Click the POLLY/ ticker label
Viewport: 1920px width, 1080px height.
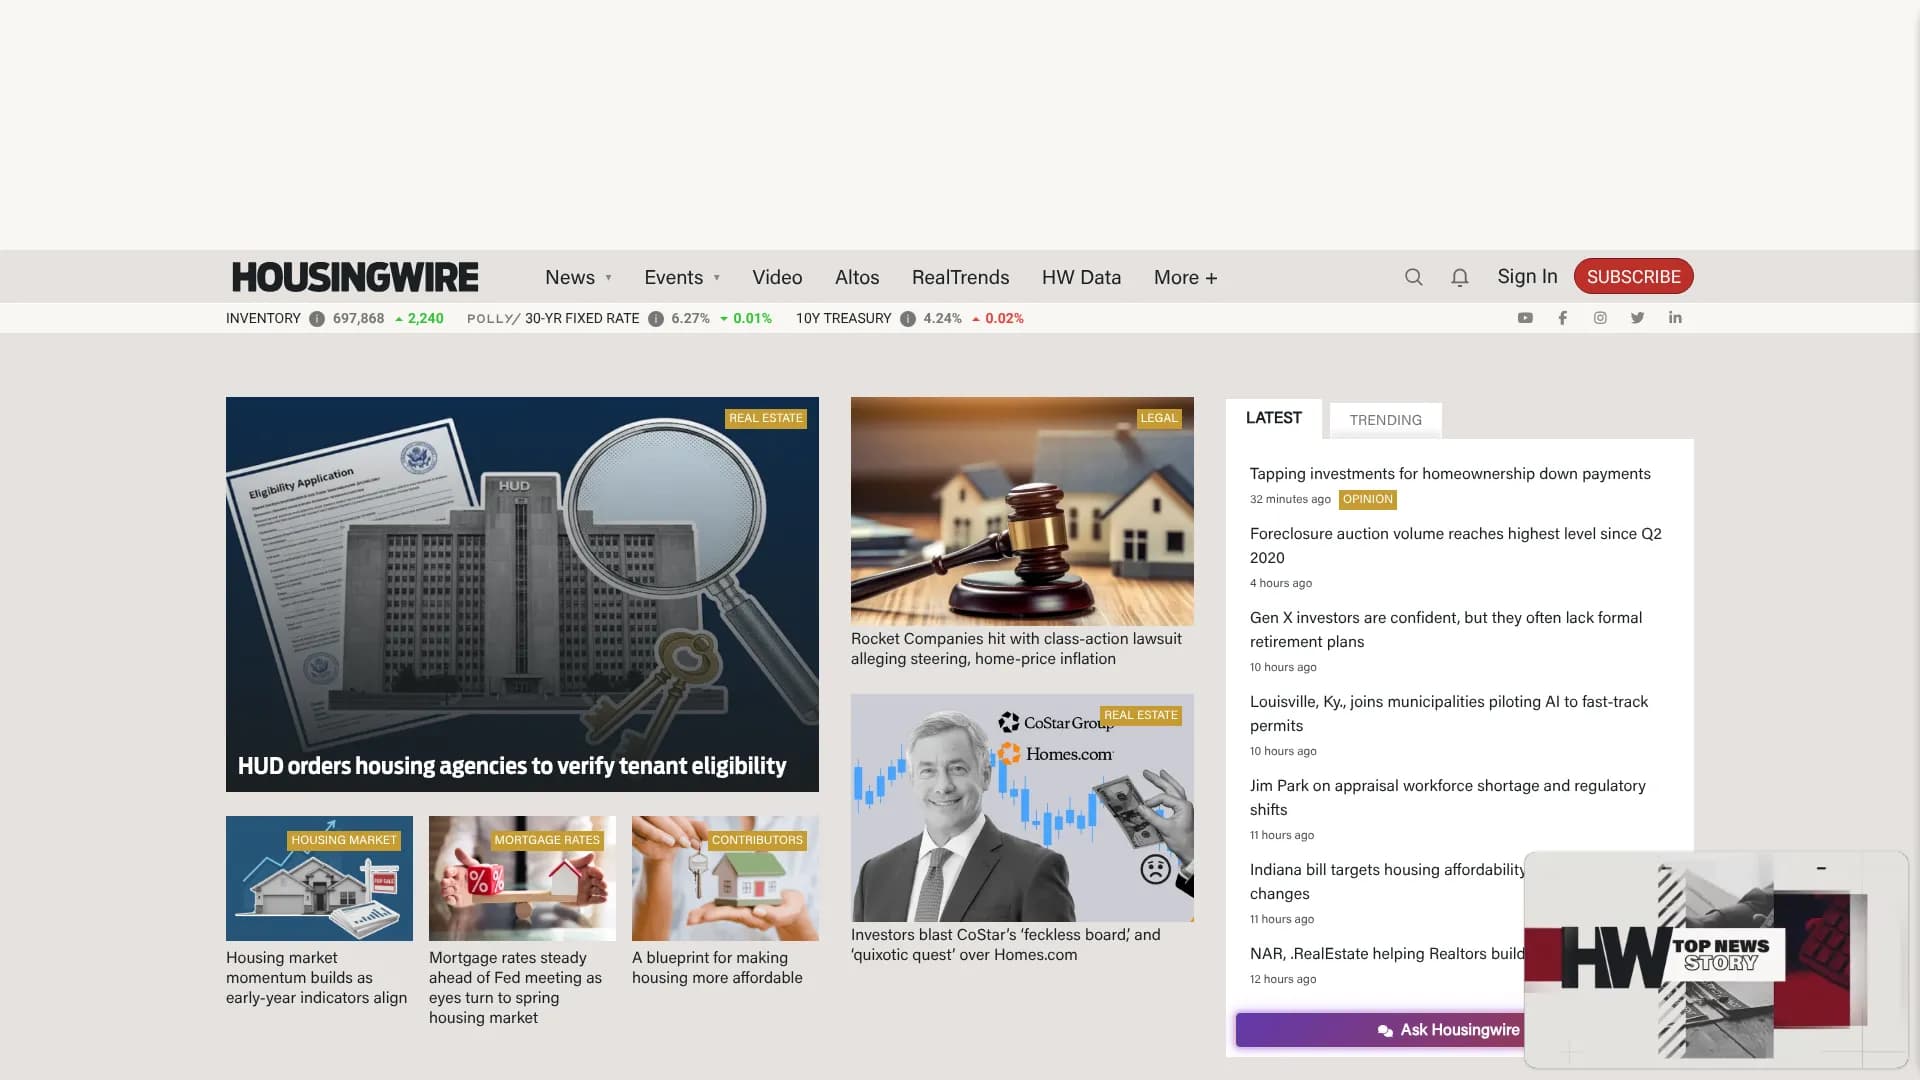493,319
